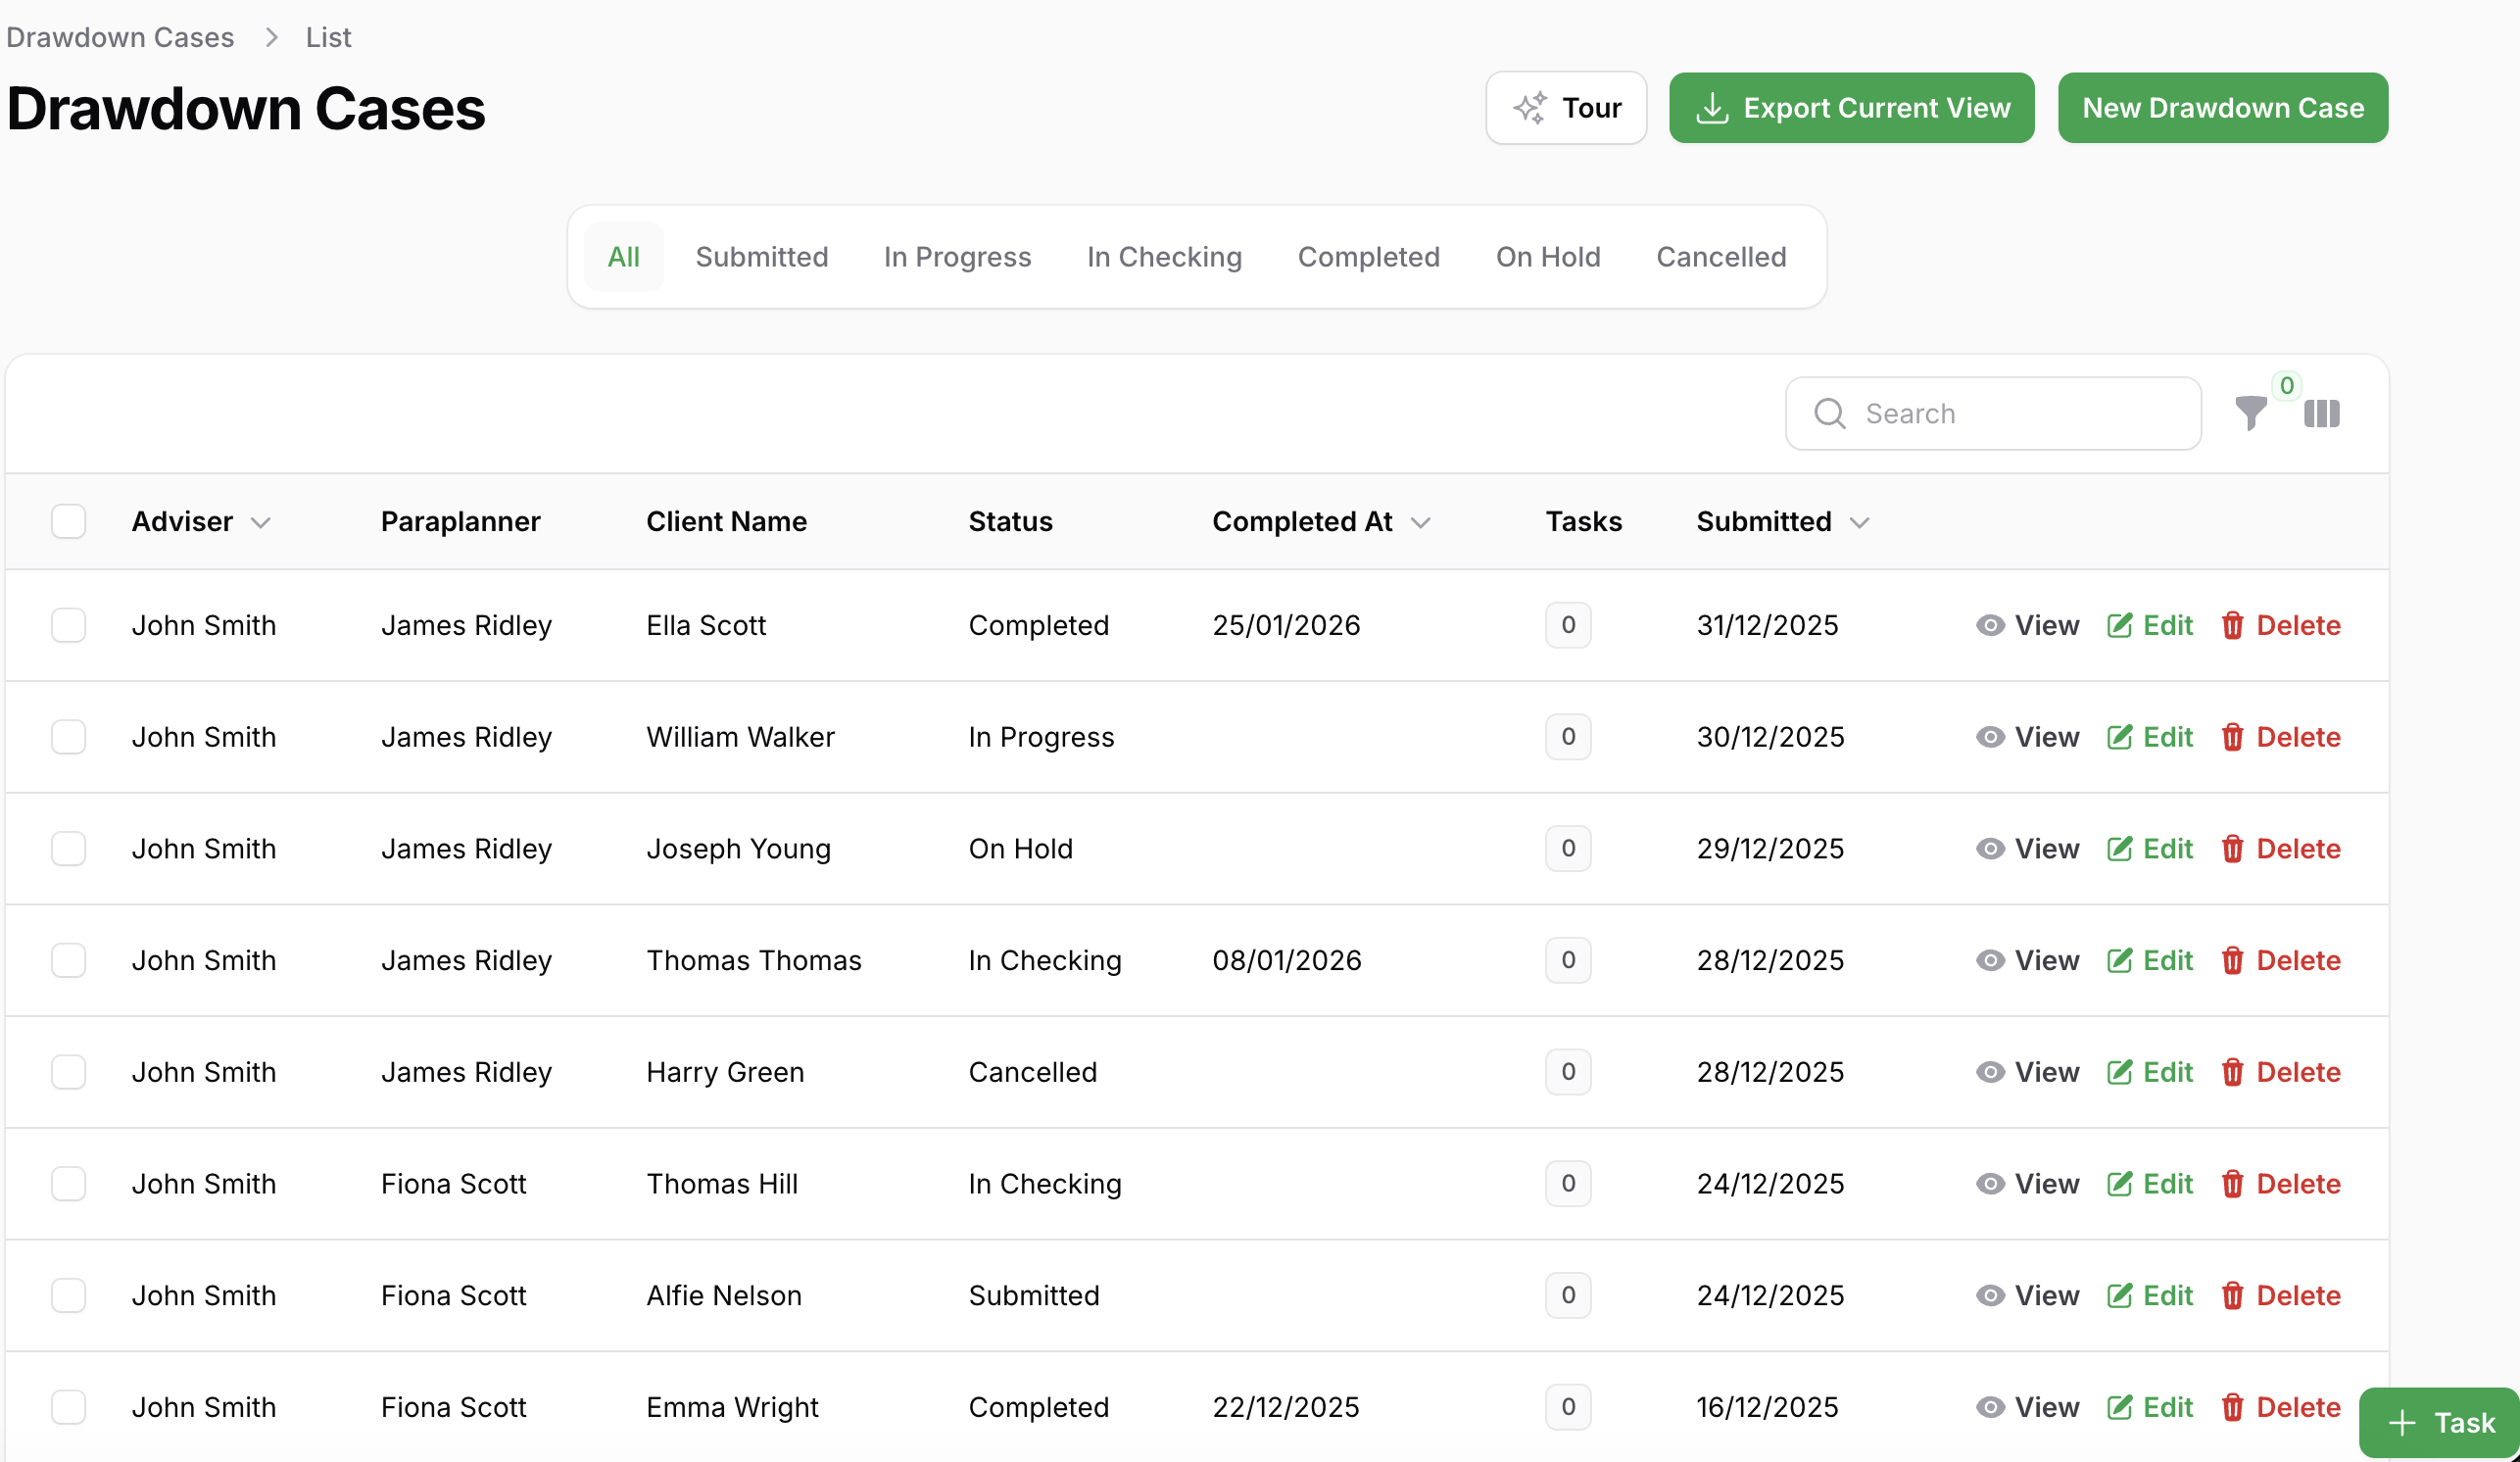Select the Emma Wright row checkbox
The width and height of the screenshot is (2520, 1462).
(x=69, y=1407)
